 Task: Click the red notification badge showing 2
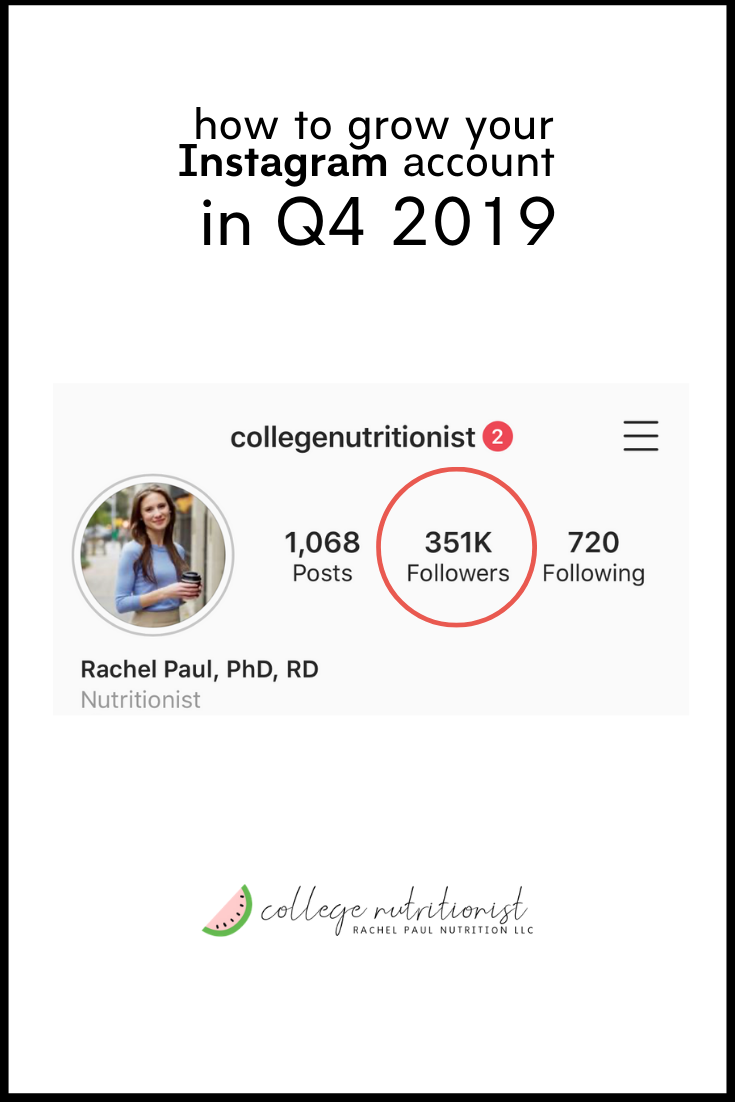coord(497,437)
